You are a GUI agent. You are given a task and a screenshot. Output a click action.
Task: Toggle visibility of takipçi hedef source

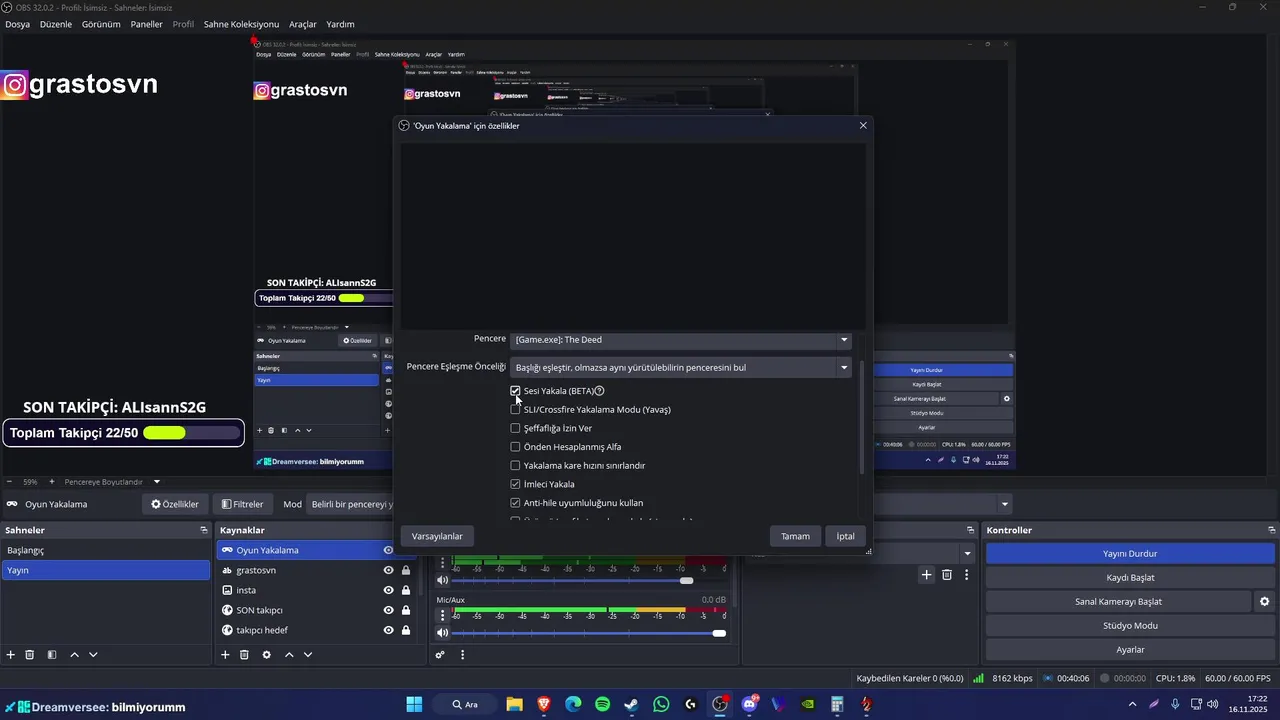pos(388,630)
